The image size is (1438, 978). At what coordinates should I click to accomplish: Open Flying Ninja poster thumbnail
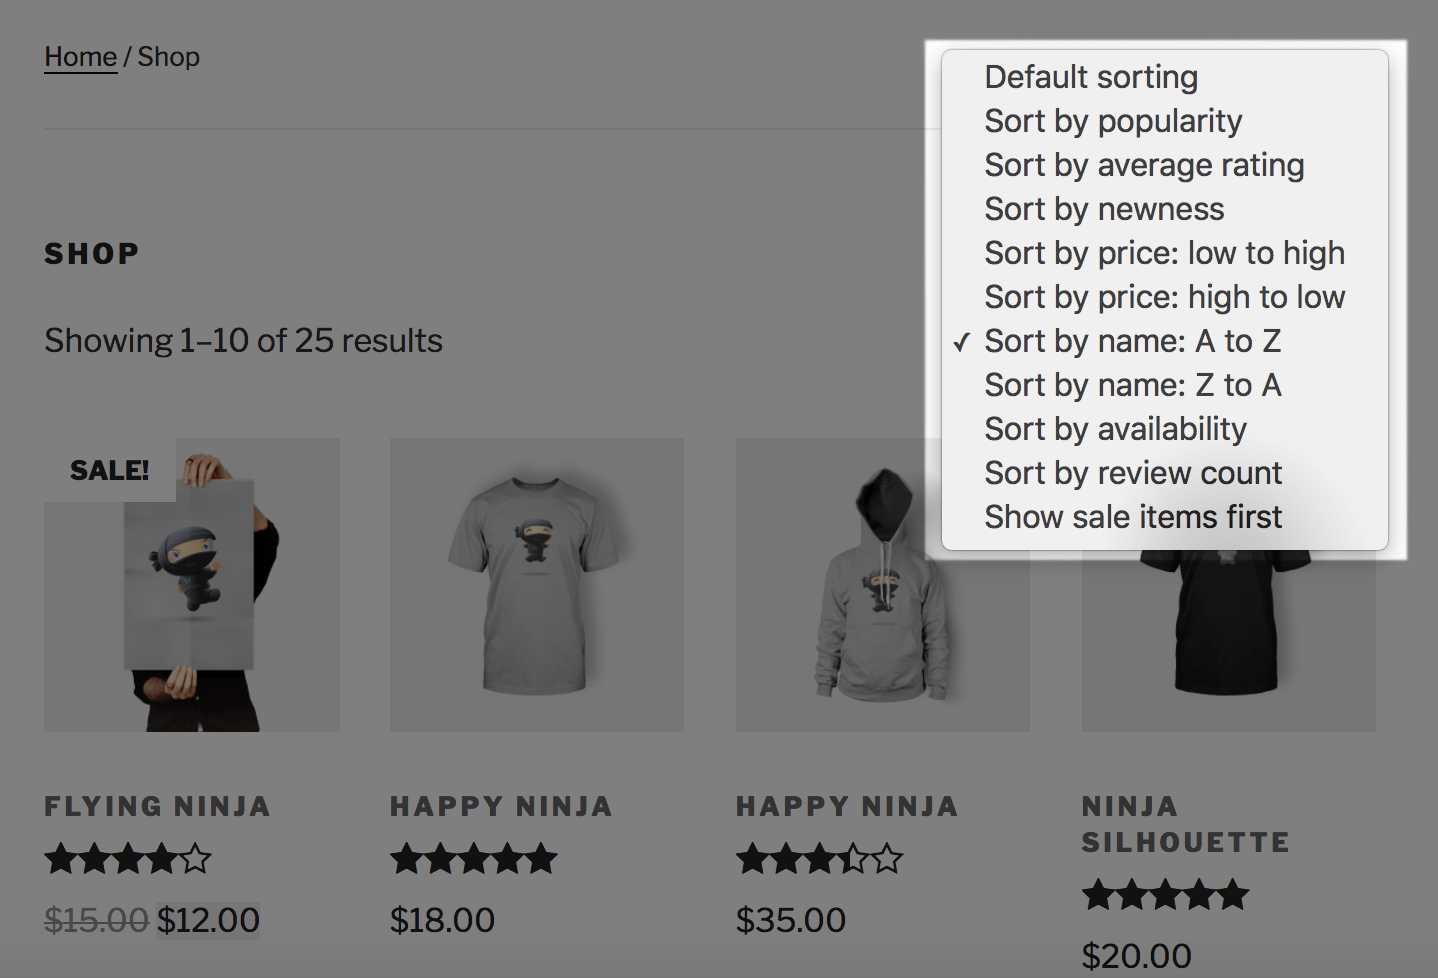(x=192, y=600)
